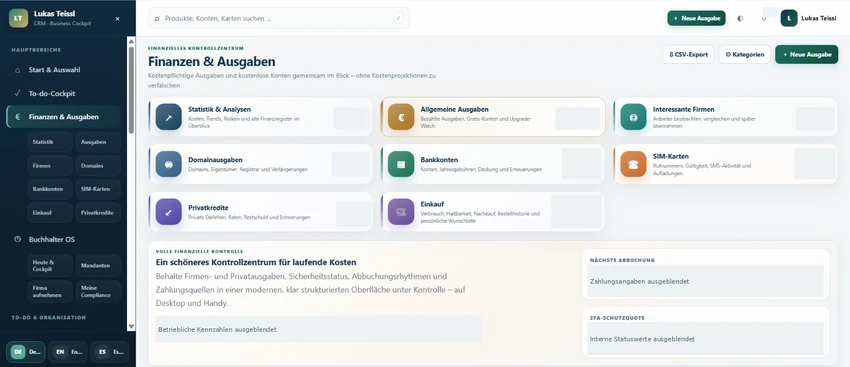Open Ausgaben sidebar sub-item
Viewport: 850px width, 367px height.
click(x=98, y=142)
